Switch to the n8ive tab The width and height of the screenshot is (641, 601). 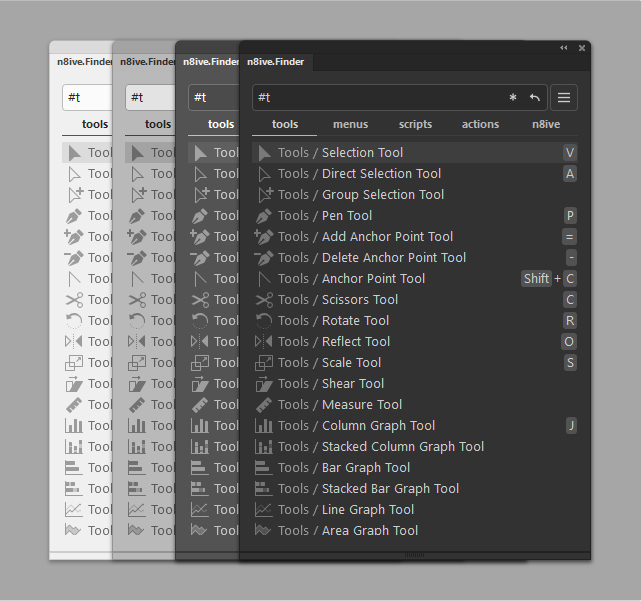(546, 124)
